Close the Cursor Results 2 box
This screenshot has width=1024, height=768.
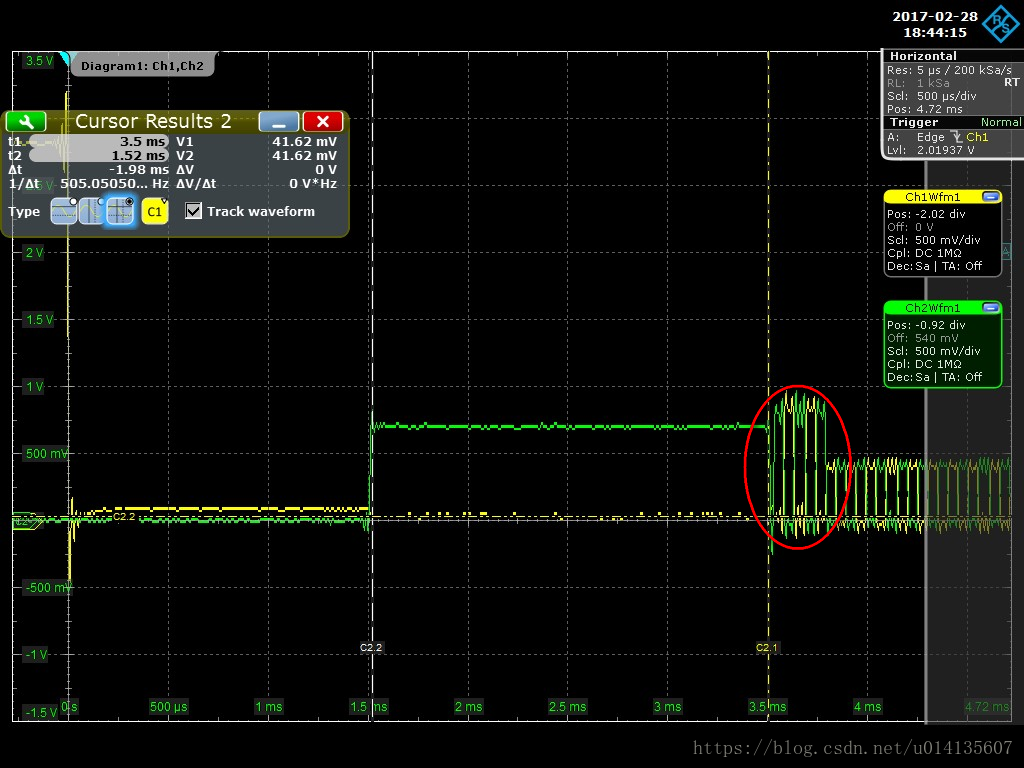322,121
